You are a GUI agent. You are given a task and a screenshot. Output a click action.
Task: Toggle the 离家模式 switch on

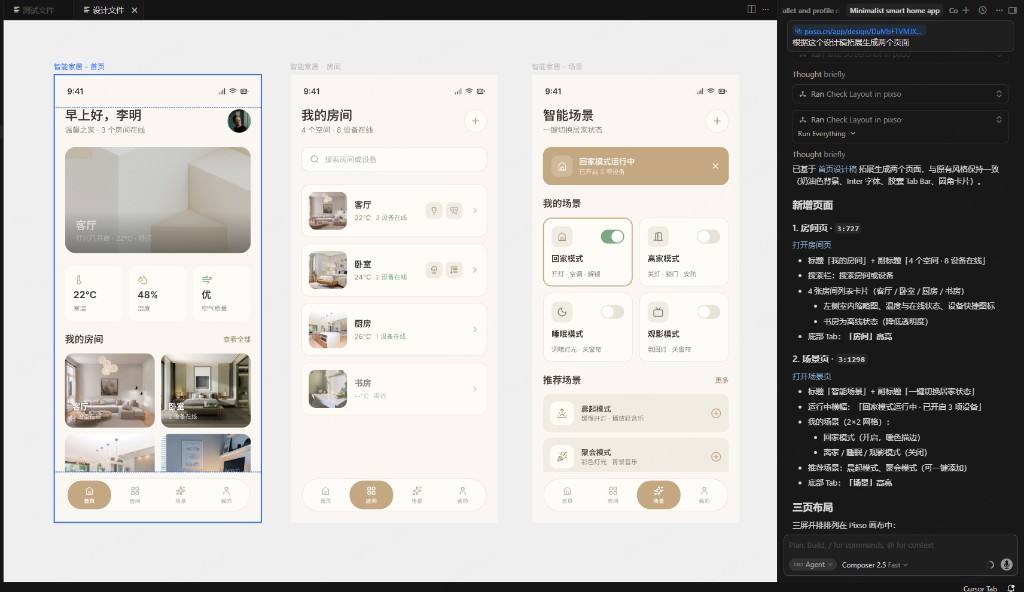708,237
